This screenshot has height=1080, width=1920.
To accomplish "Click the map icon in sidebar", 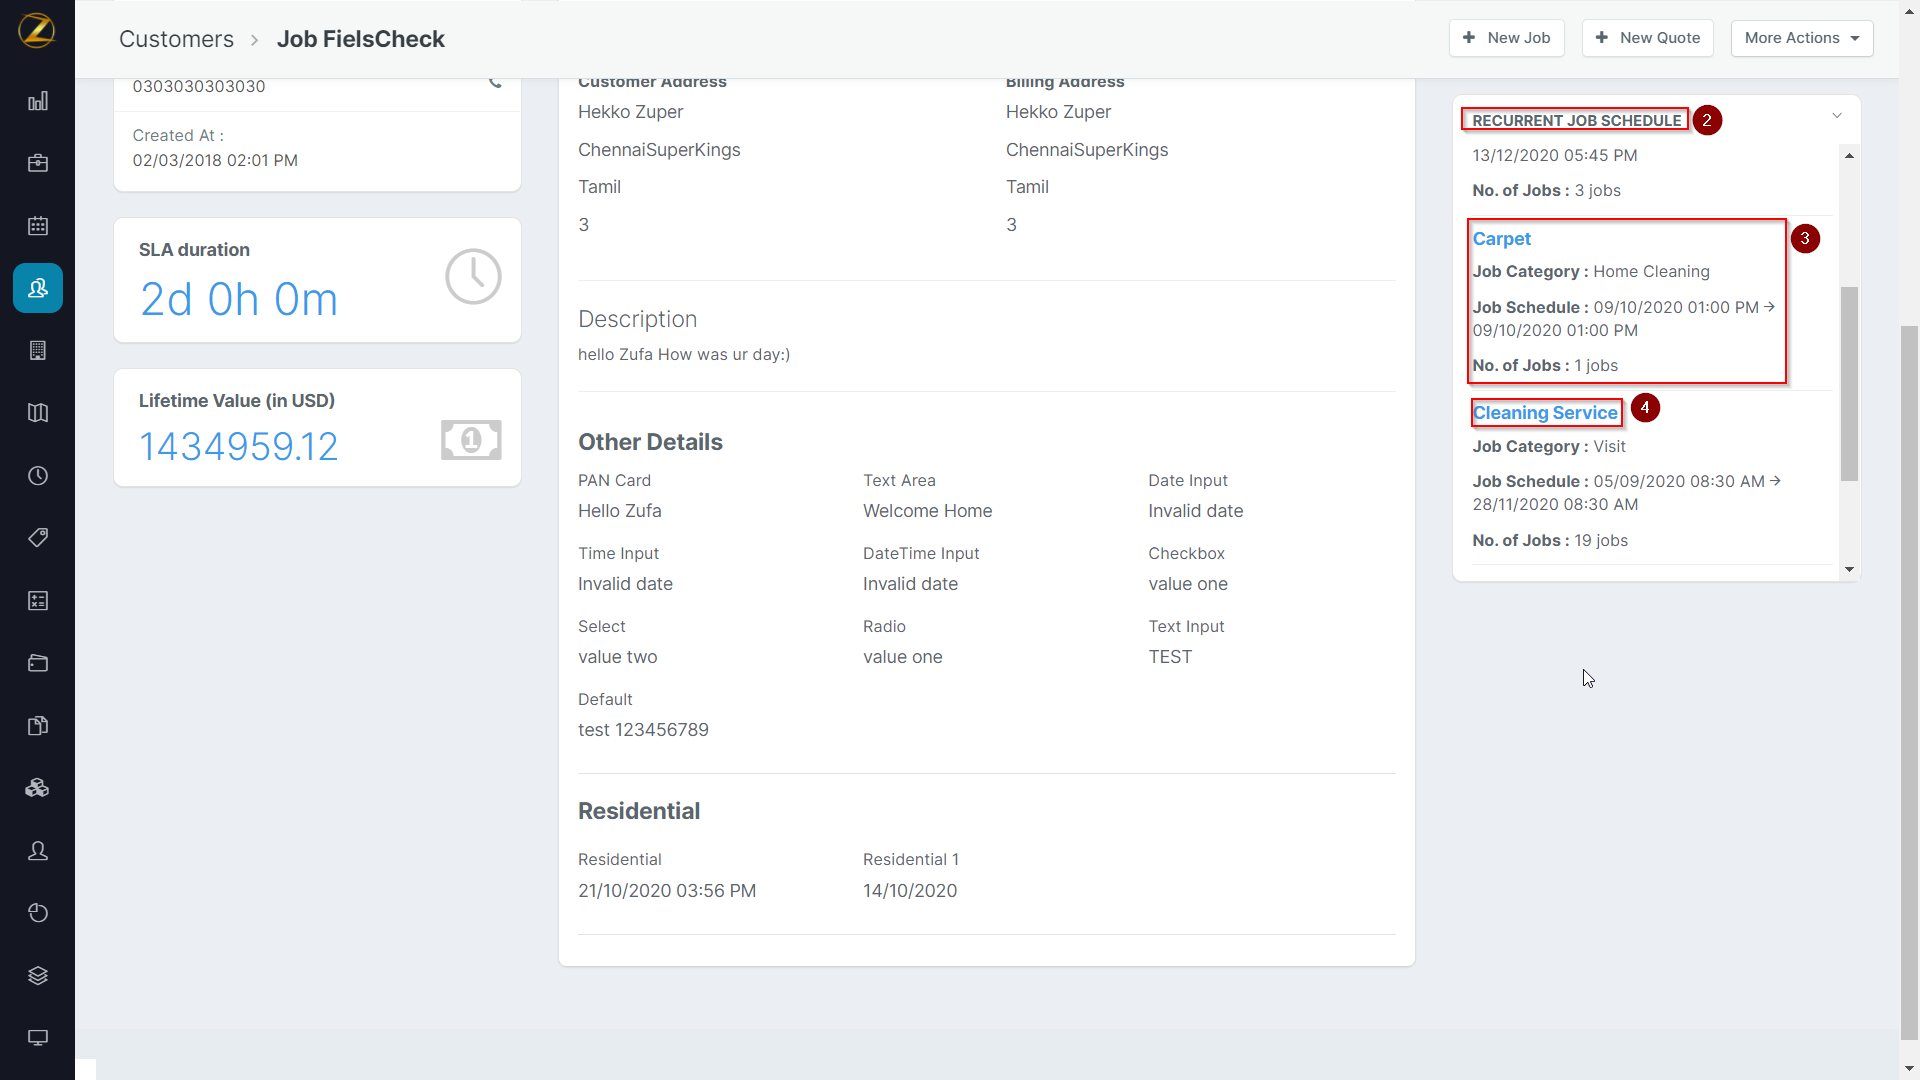I will point(38,413).
